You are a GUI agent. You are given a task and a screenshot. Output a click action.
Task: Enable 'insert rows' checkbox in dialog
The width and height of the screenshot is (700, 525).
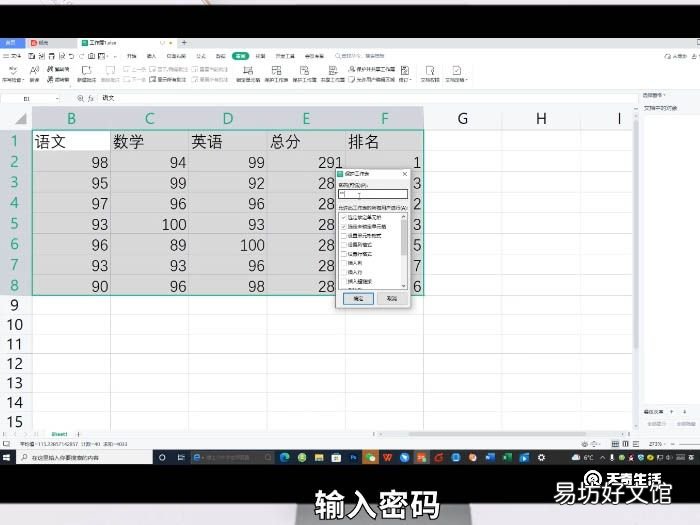[x=344, y=272]
